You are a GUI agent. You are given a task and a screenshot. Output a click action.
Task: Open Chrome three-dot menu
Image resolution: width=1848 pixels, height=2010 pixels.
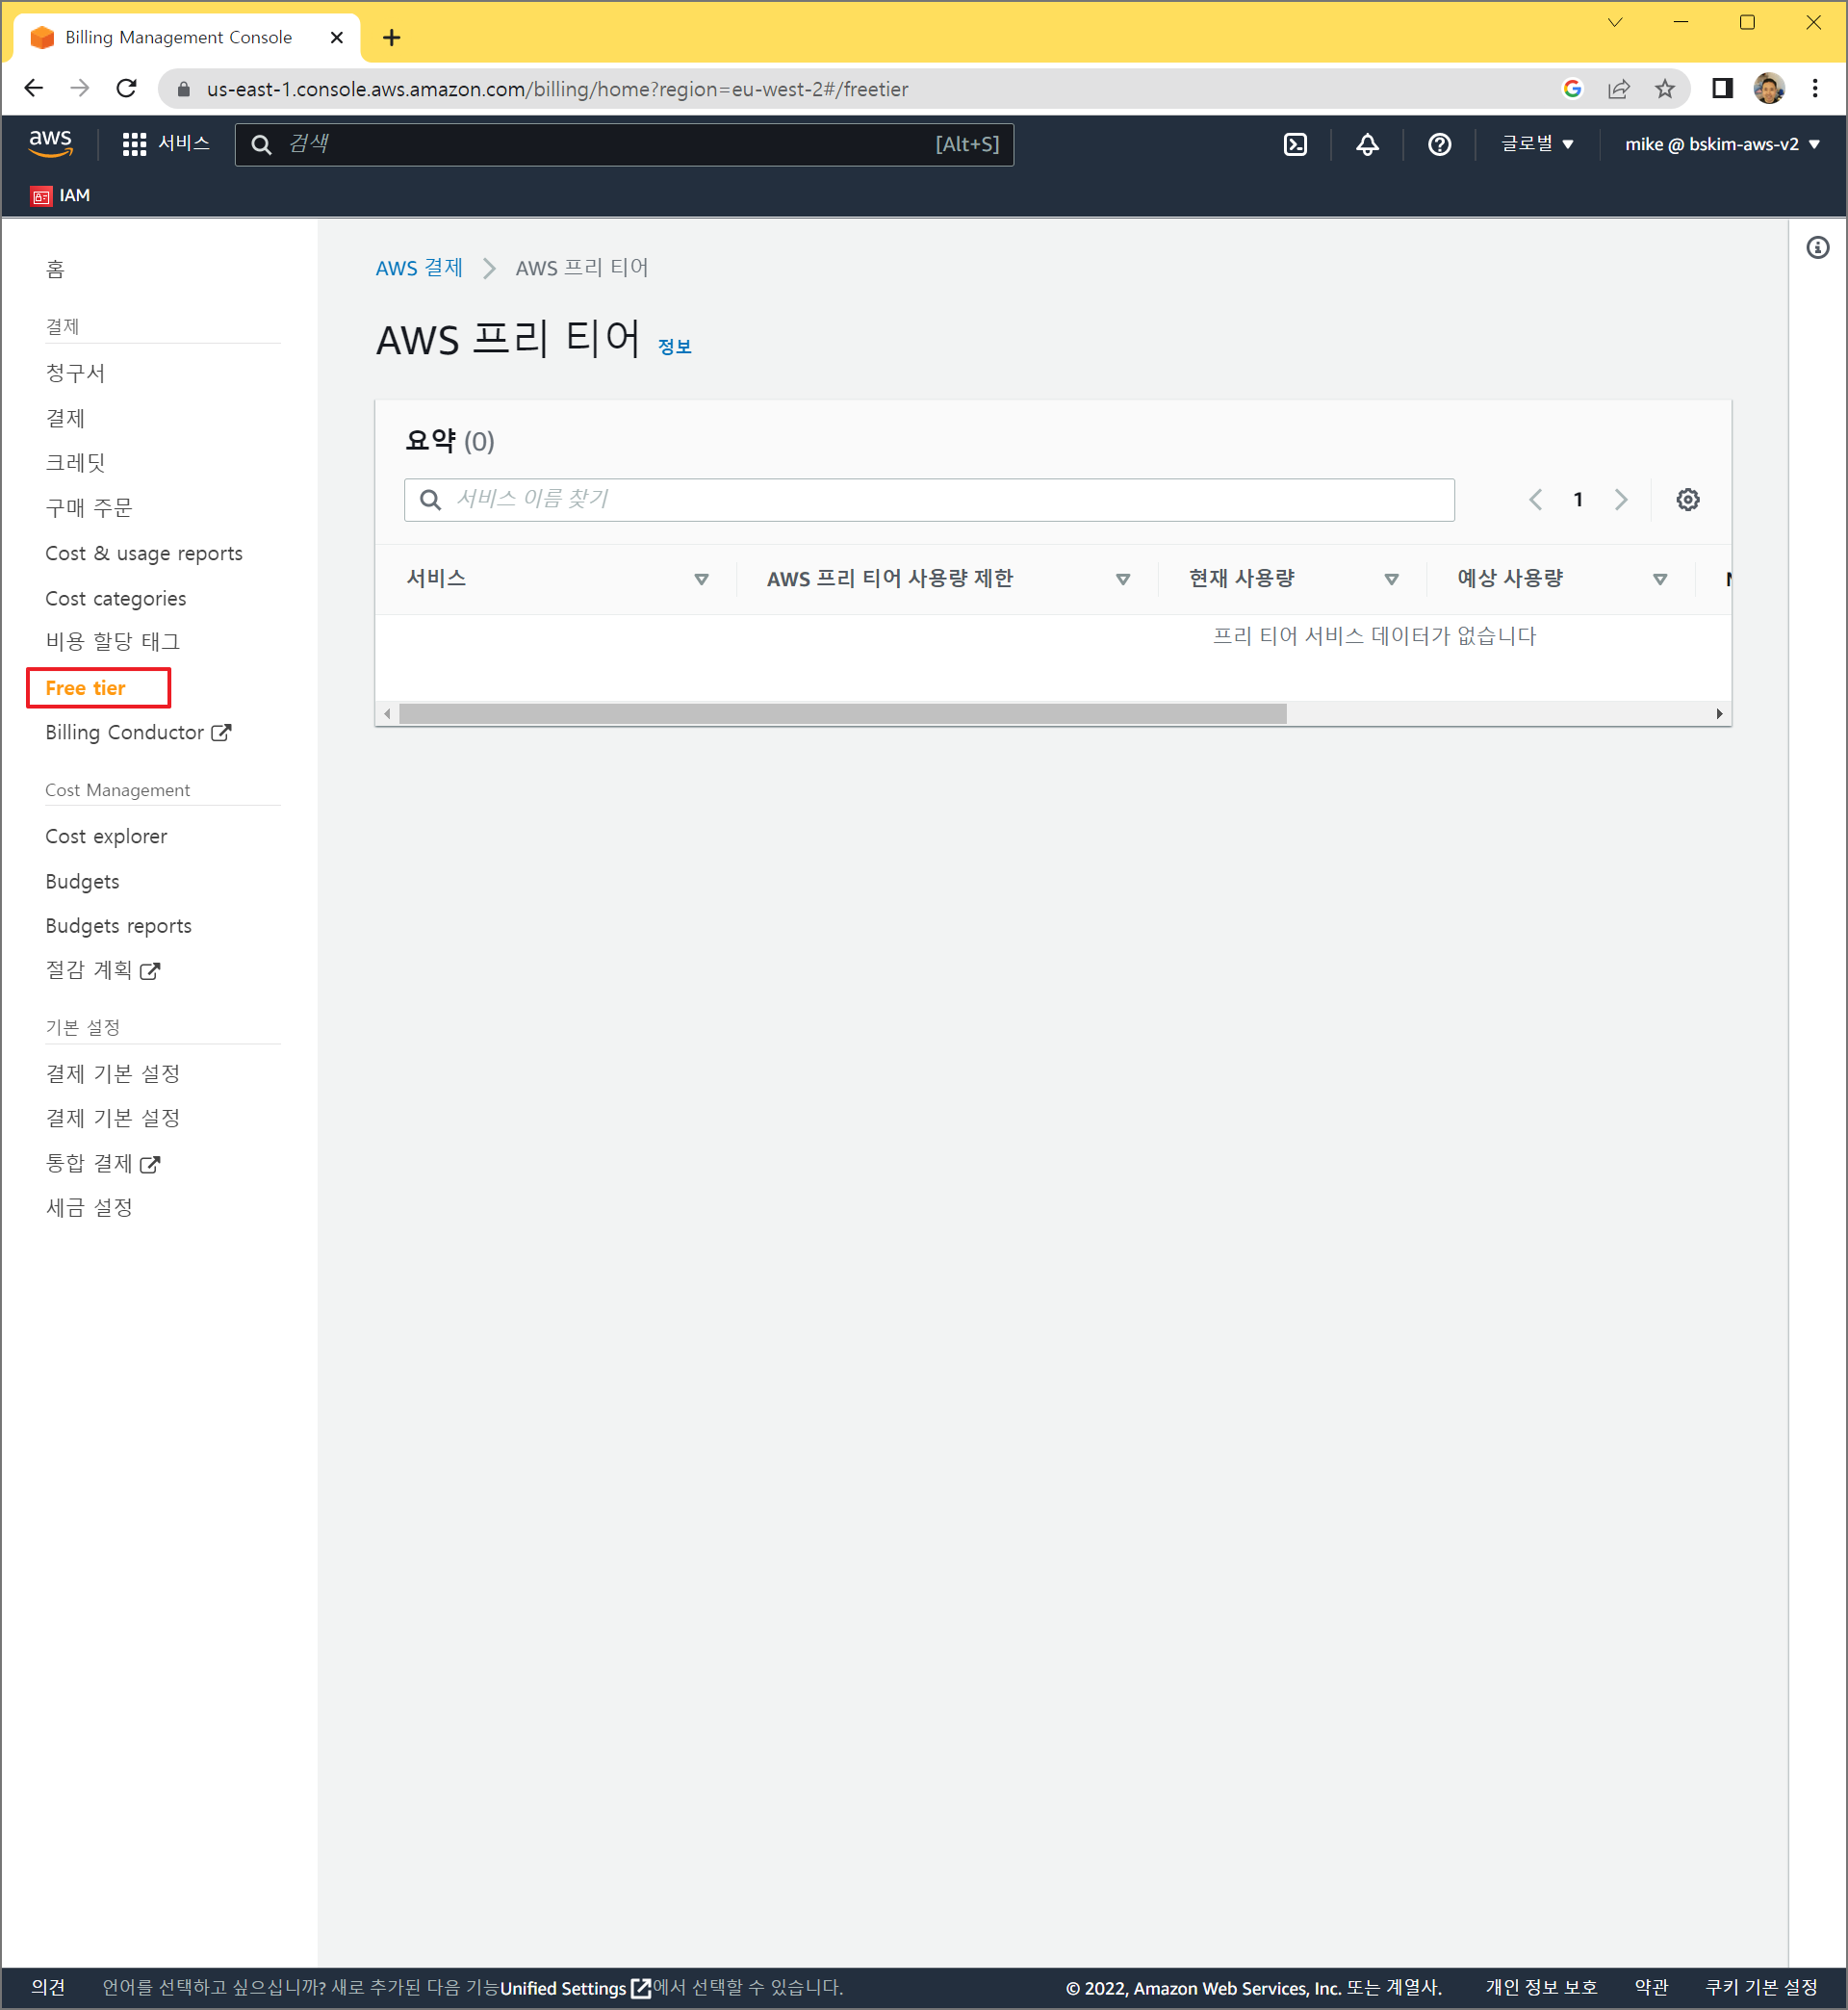coord(1814,88)
